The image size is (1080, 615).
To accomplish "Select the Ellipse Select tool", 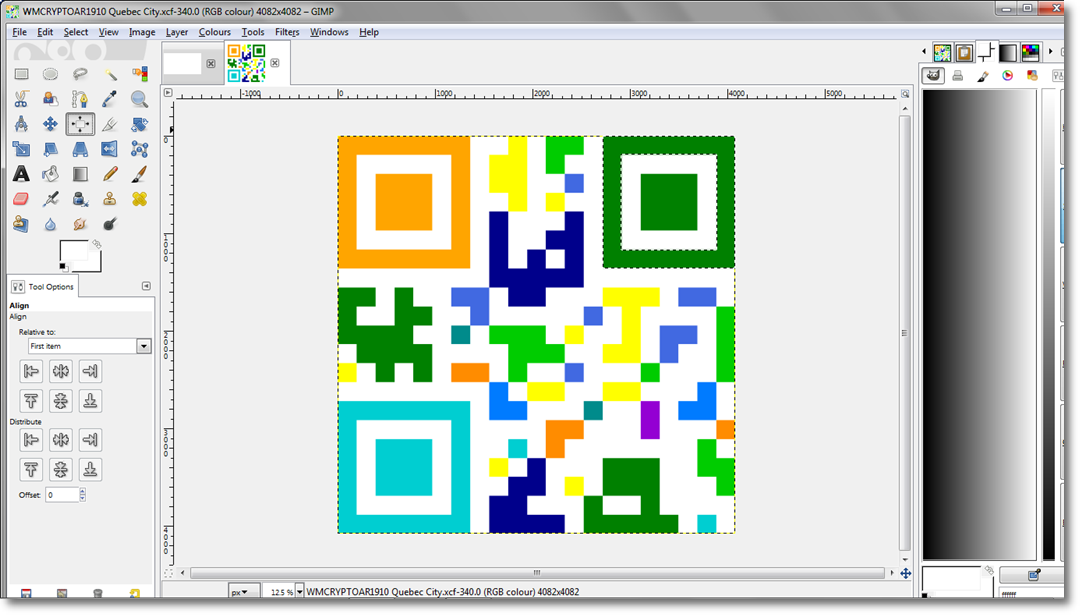I will point(50,74).
